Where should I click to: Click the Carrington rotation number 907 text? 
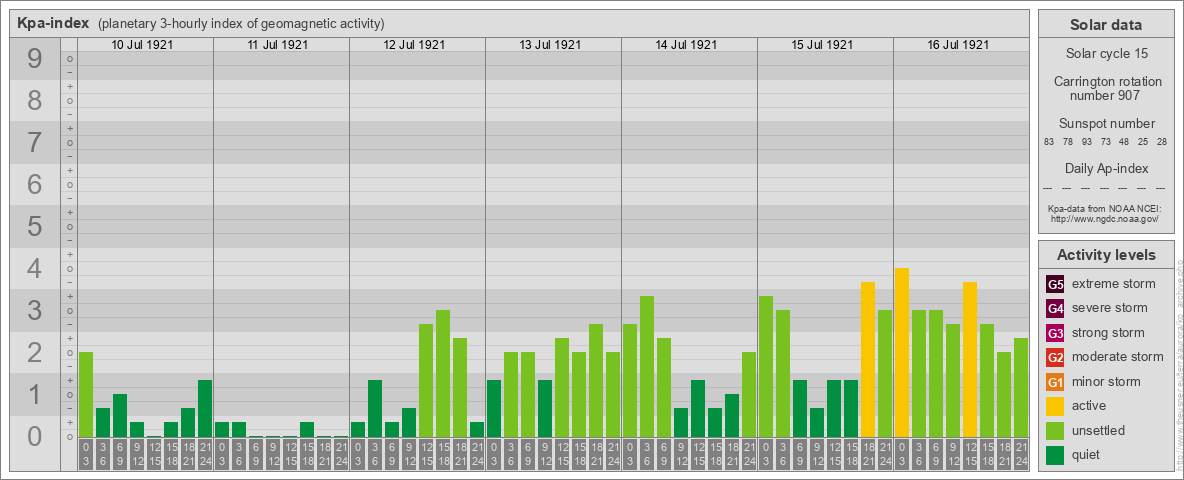[x=1106, y=88]
